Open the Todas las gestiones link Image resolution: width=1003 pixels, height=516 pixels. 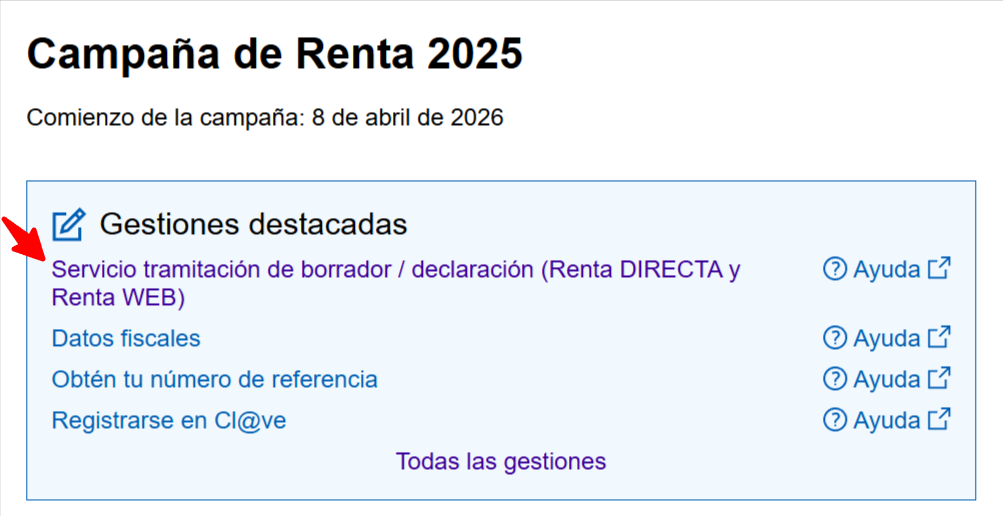coord(501,462)
